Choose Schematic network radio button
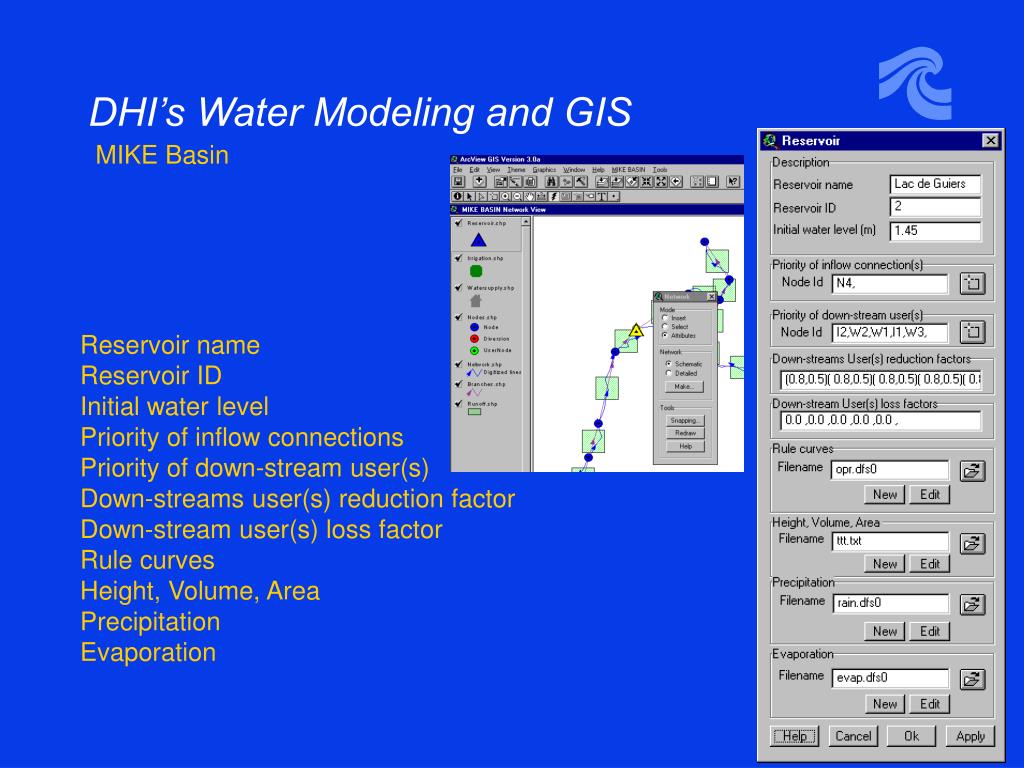 (668, 363)
